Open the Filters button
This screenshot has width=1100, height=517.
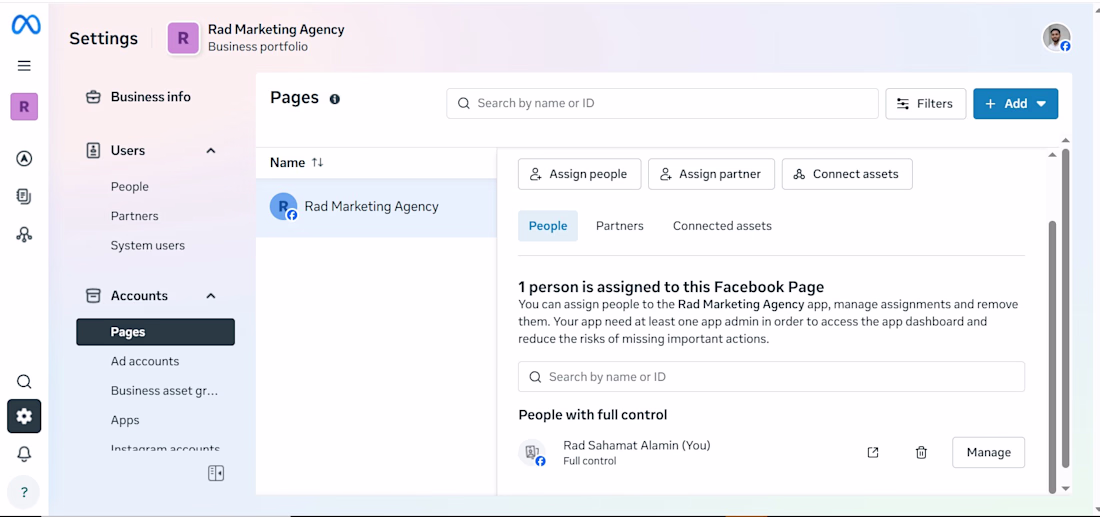tap(925, 103)
